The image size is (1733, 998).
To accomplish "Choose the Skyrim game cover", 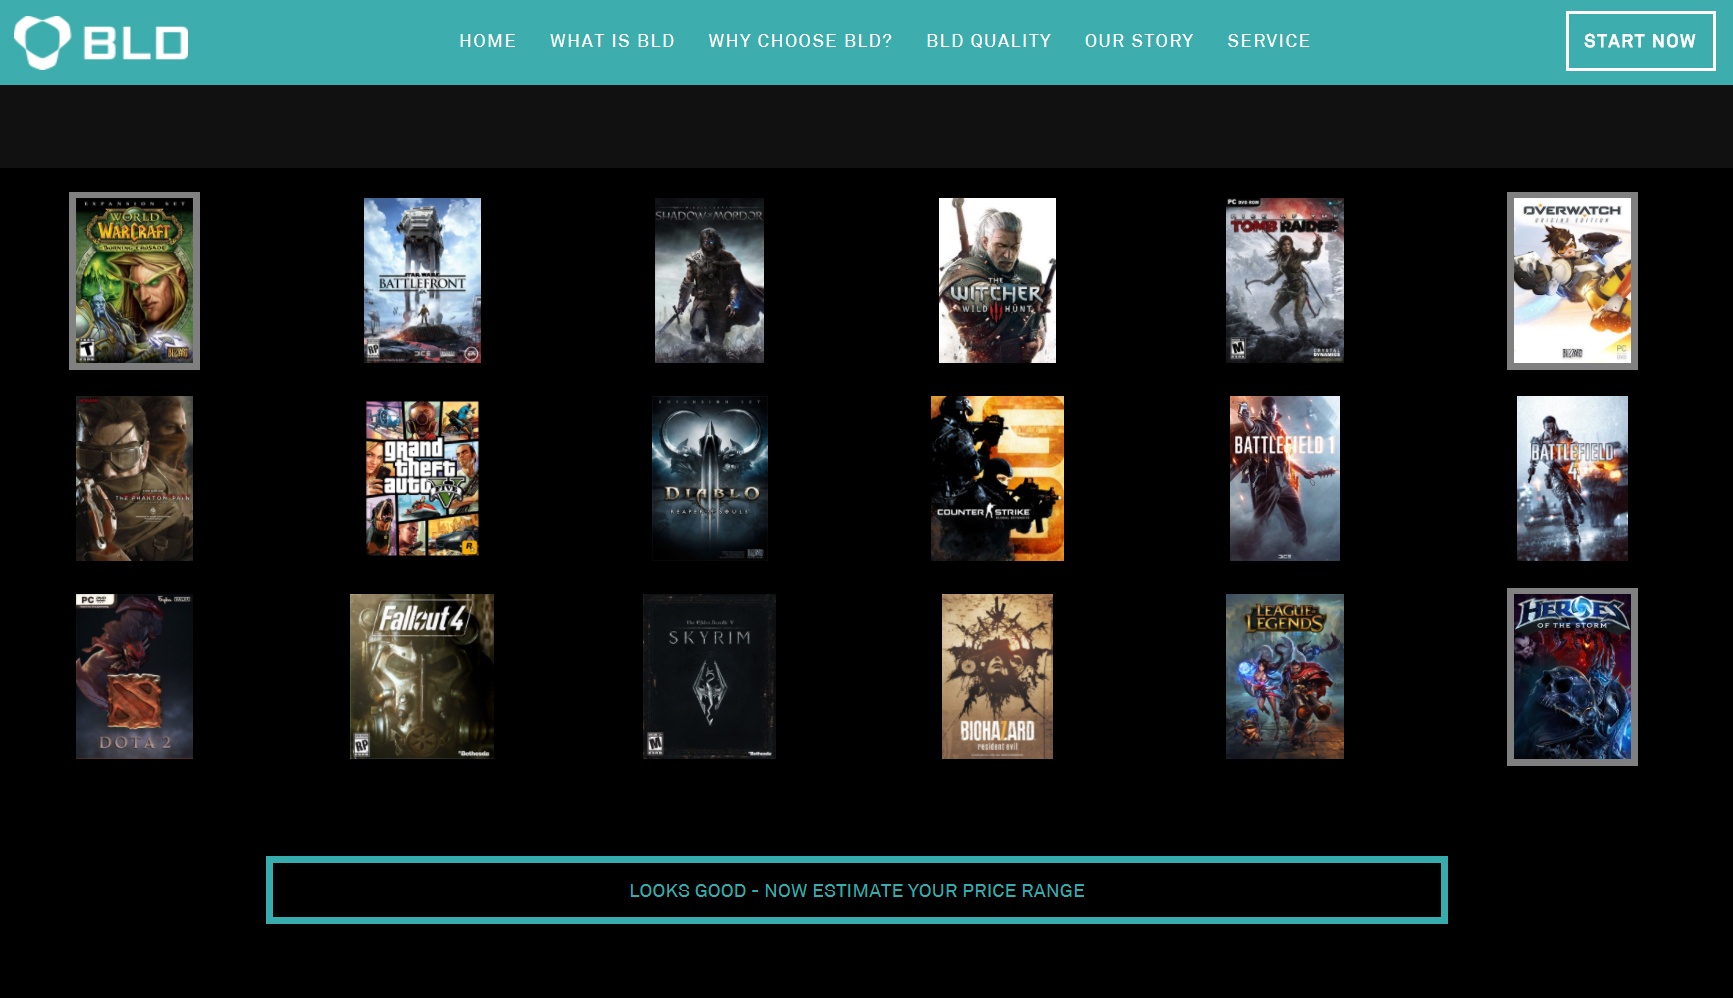I will tap(709, 677).
